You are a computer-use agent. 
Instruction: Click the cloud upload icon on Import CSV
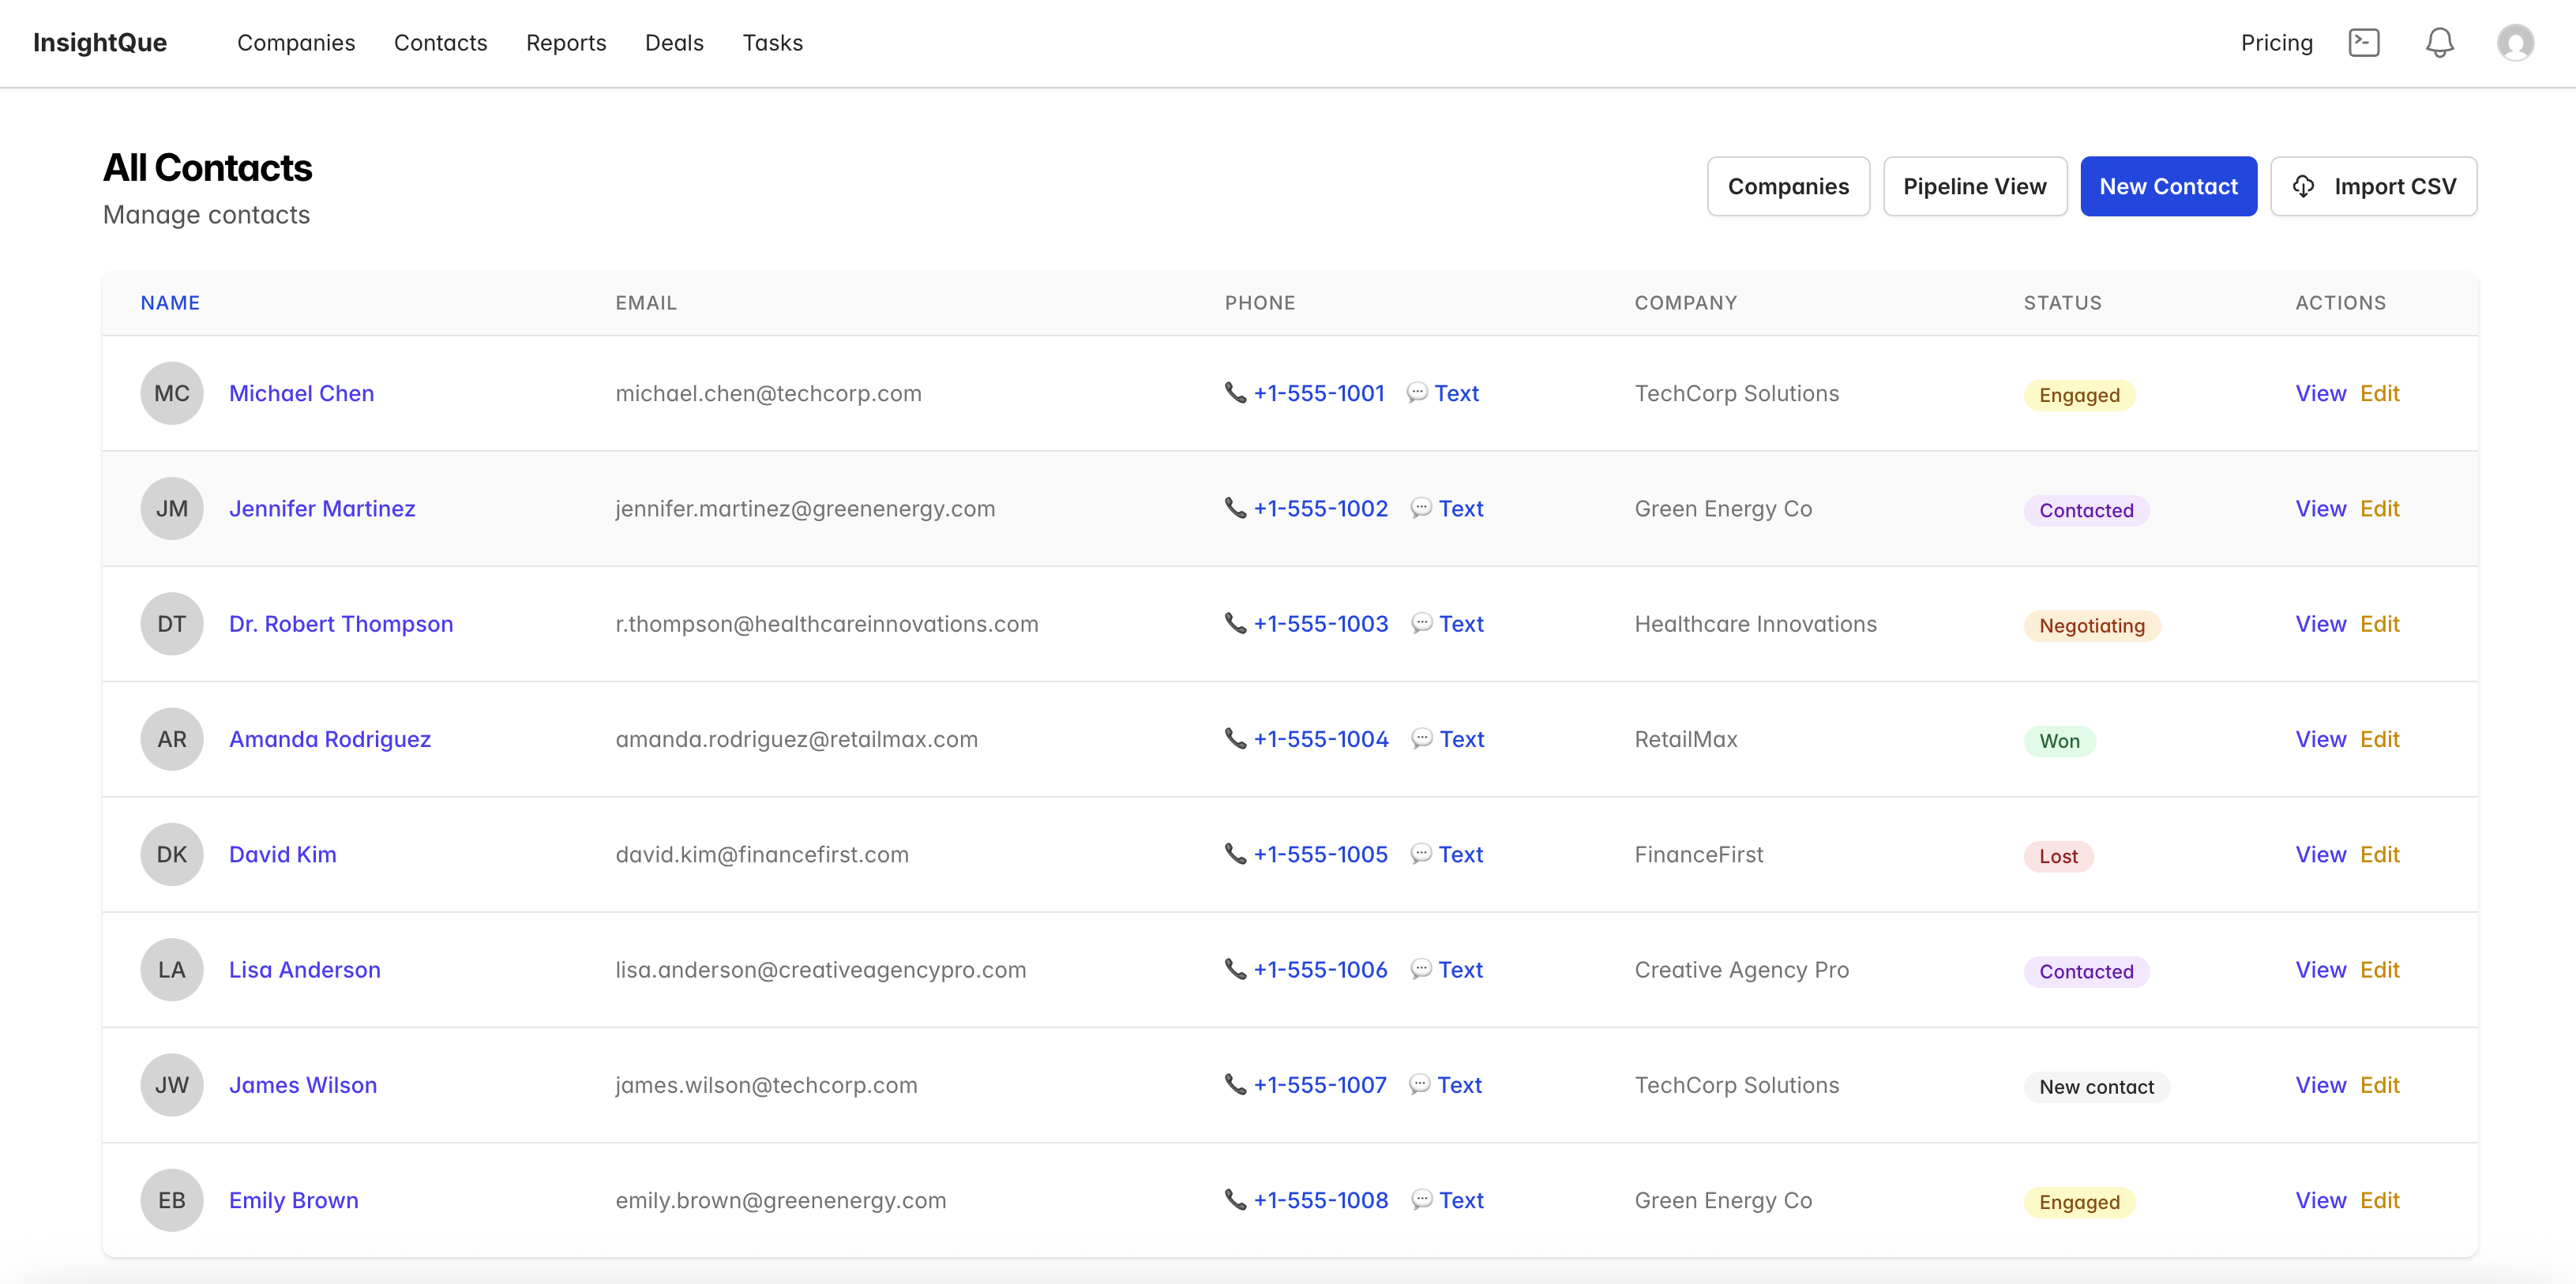point(2304,186)
